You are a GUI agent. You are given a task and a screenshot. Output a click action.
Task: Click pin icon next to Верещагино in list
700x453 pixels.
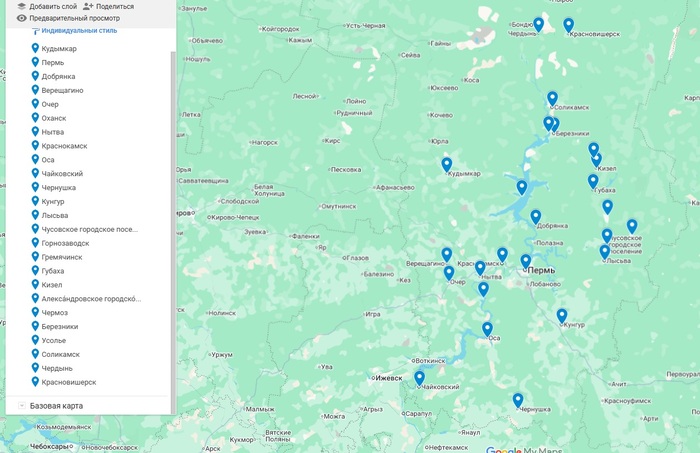click(35, 89)
